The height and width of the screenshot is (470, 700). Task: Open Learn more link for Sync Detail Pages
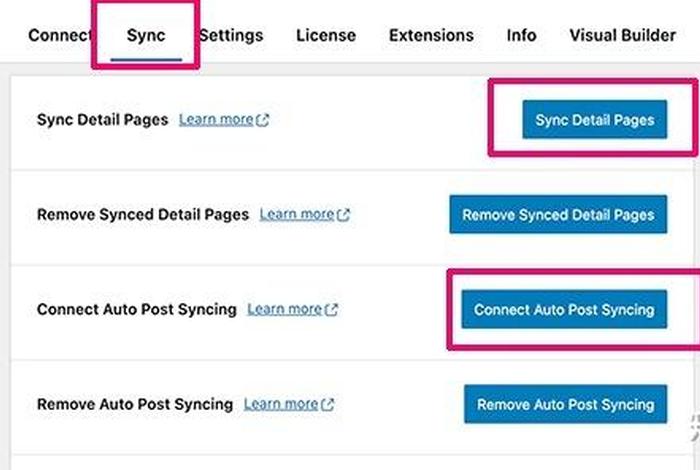[216, 120]
